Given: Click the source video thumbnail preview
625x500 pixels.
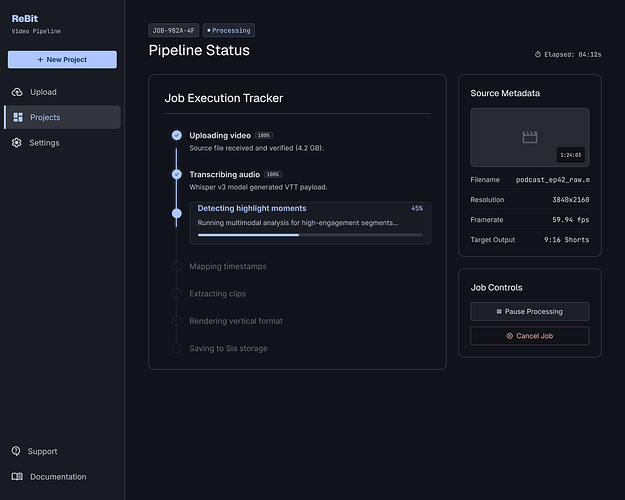Looking at the screenshot, I should click(x=530, y=137).
